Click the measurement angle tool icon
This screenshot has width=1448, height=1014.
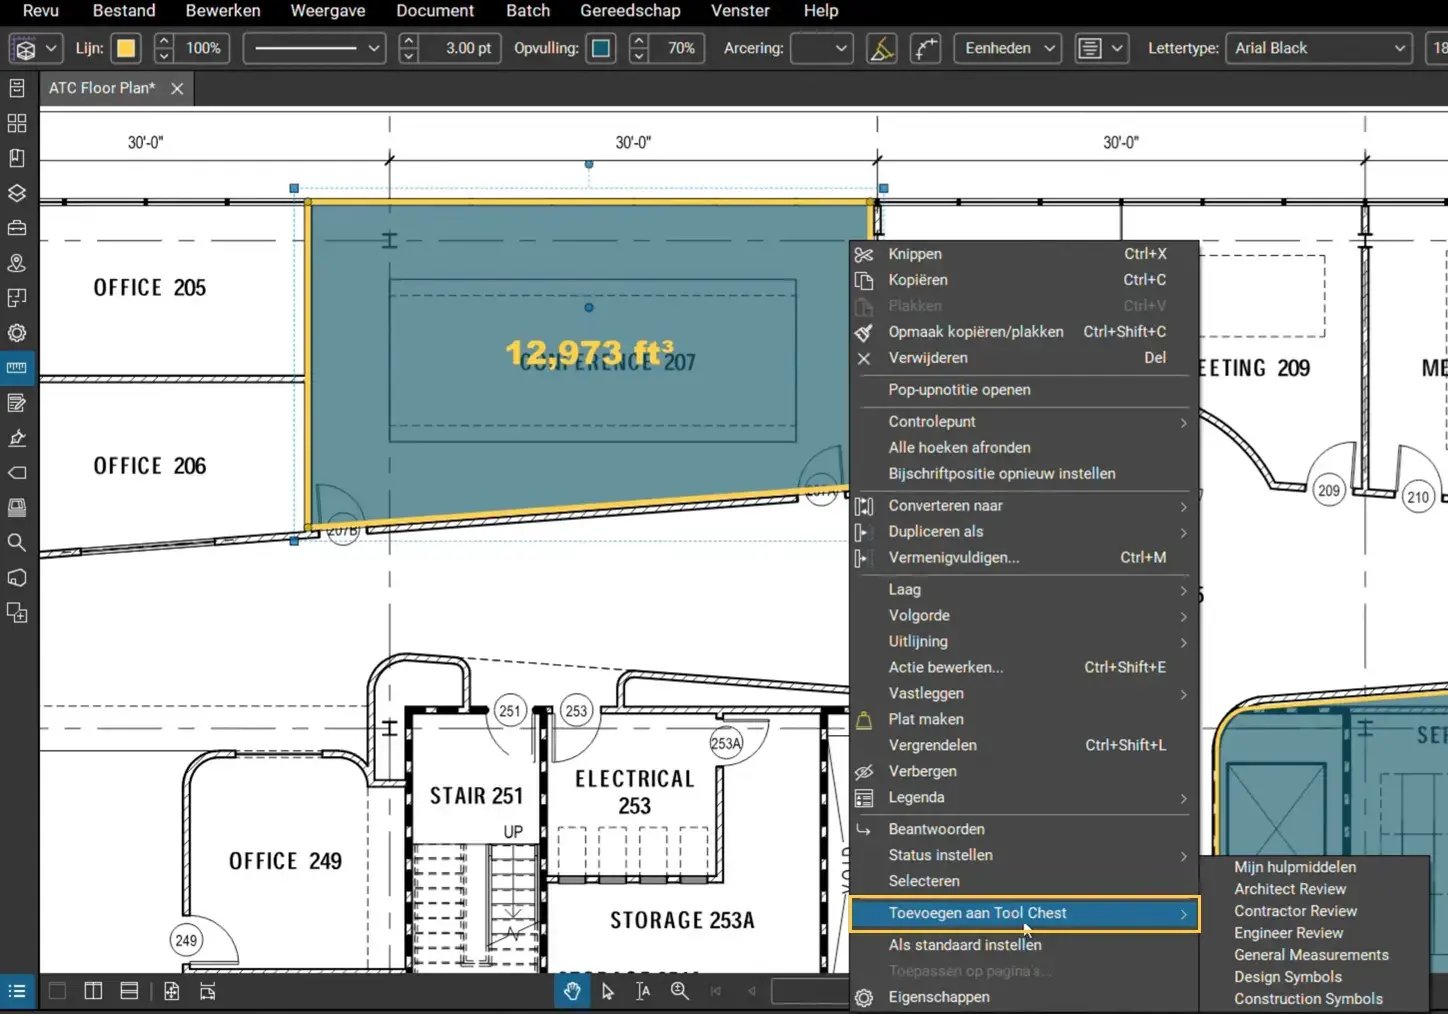point(881,48)
